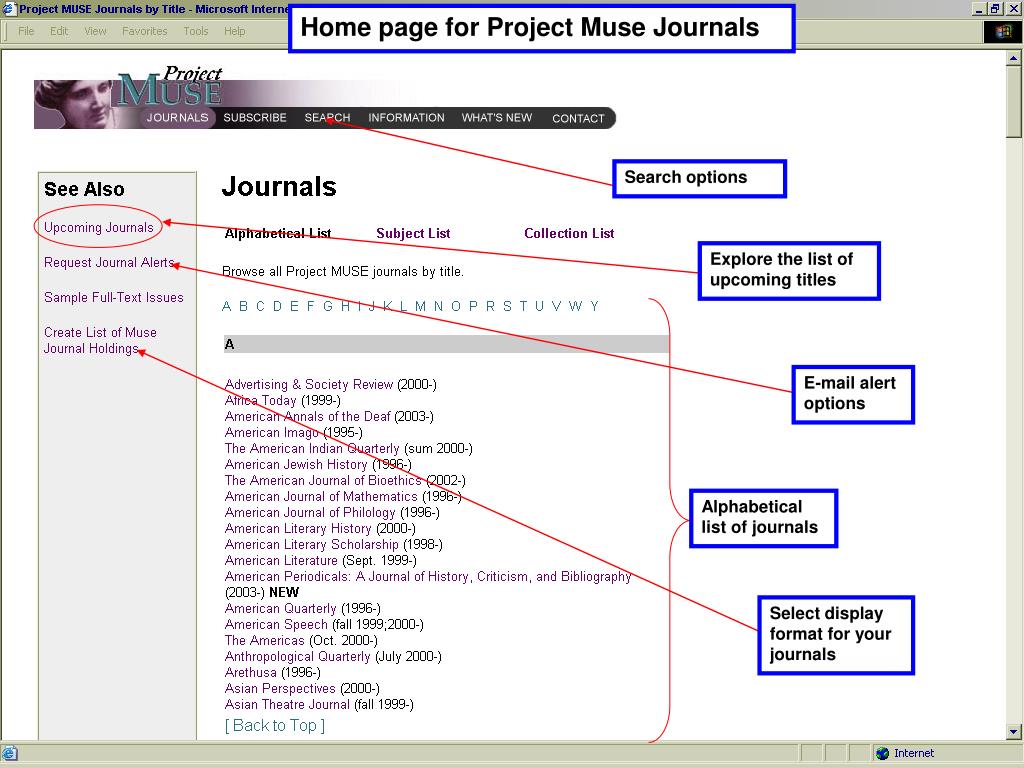Image resolution: width=1024 pixels, height=768 pixels.
Task: Jump to letter B in the alphabet index
Action: (243, 306)
